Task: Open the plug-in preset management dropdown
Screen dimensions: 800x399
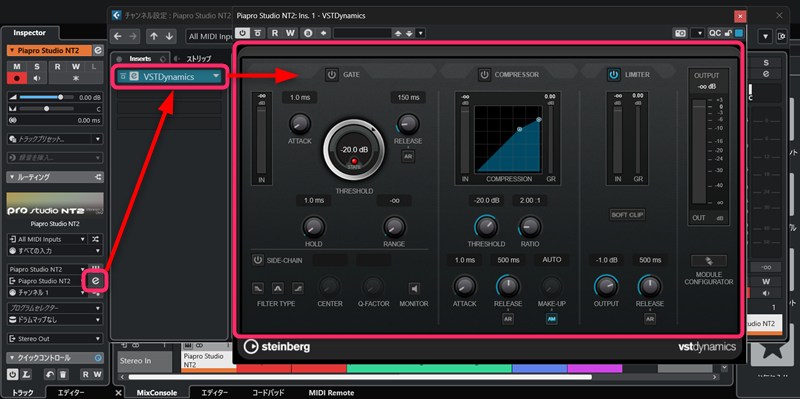Action: click(420, 33)
